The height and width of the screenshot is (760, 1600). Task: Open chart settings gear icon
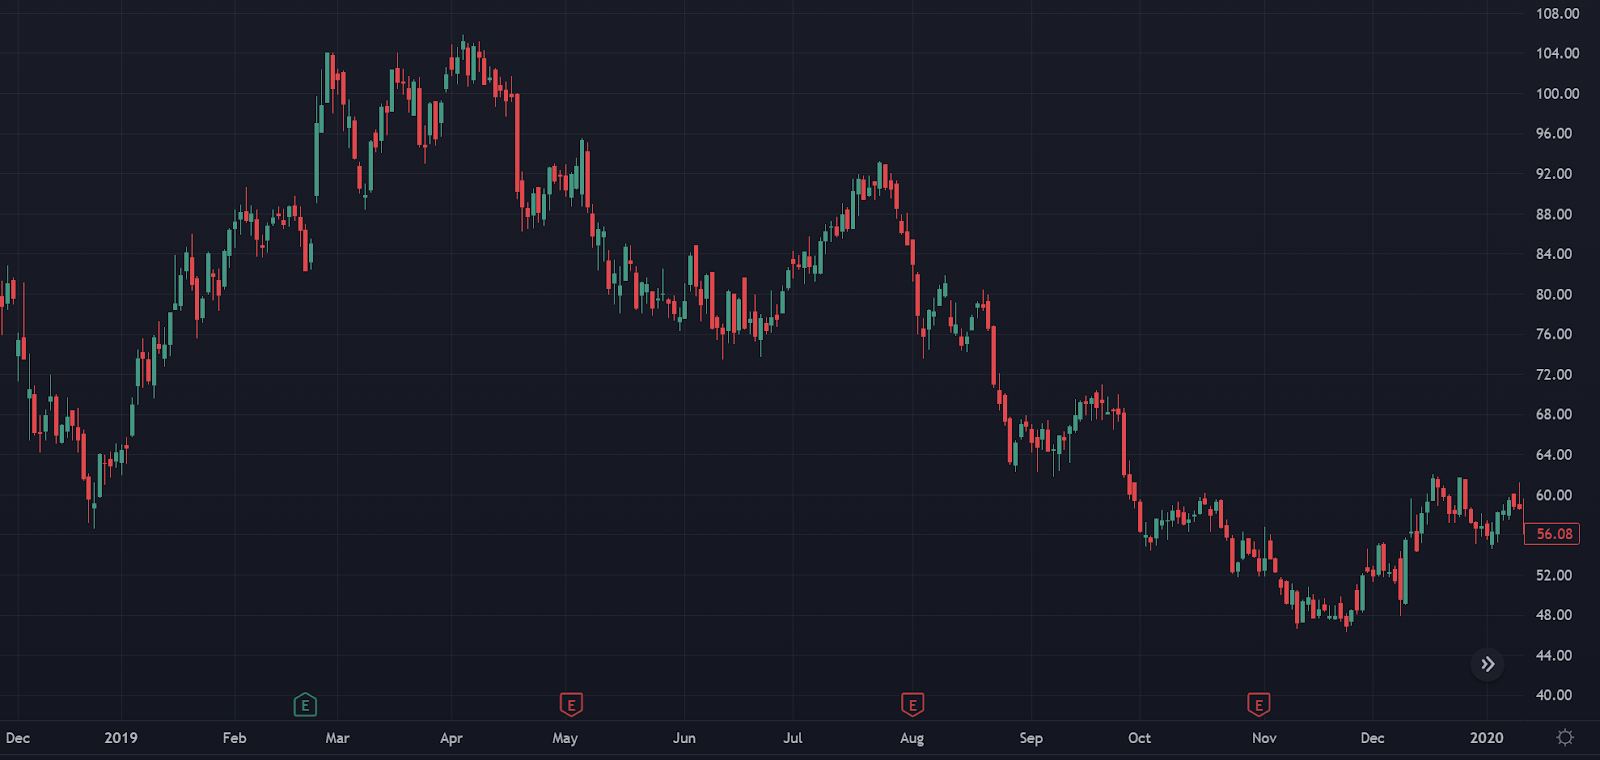1565,737
